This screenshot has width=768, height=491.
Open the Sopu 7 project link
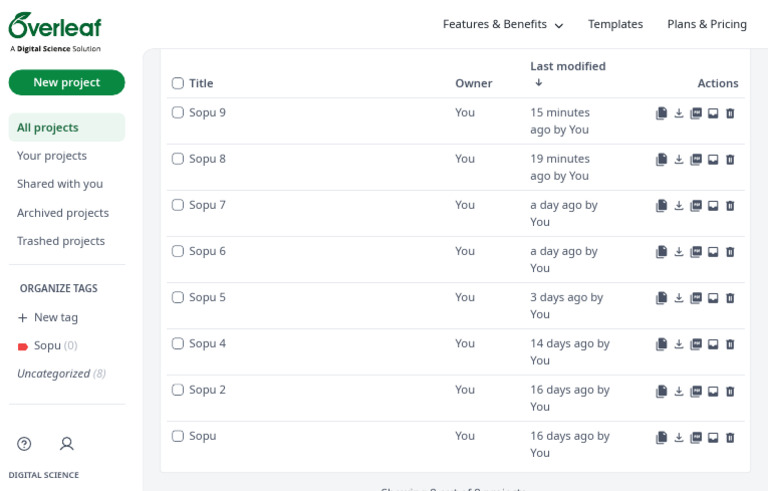[x=207, y=205]
